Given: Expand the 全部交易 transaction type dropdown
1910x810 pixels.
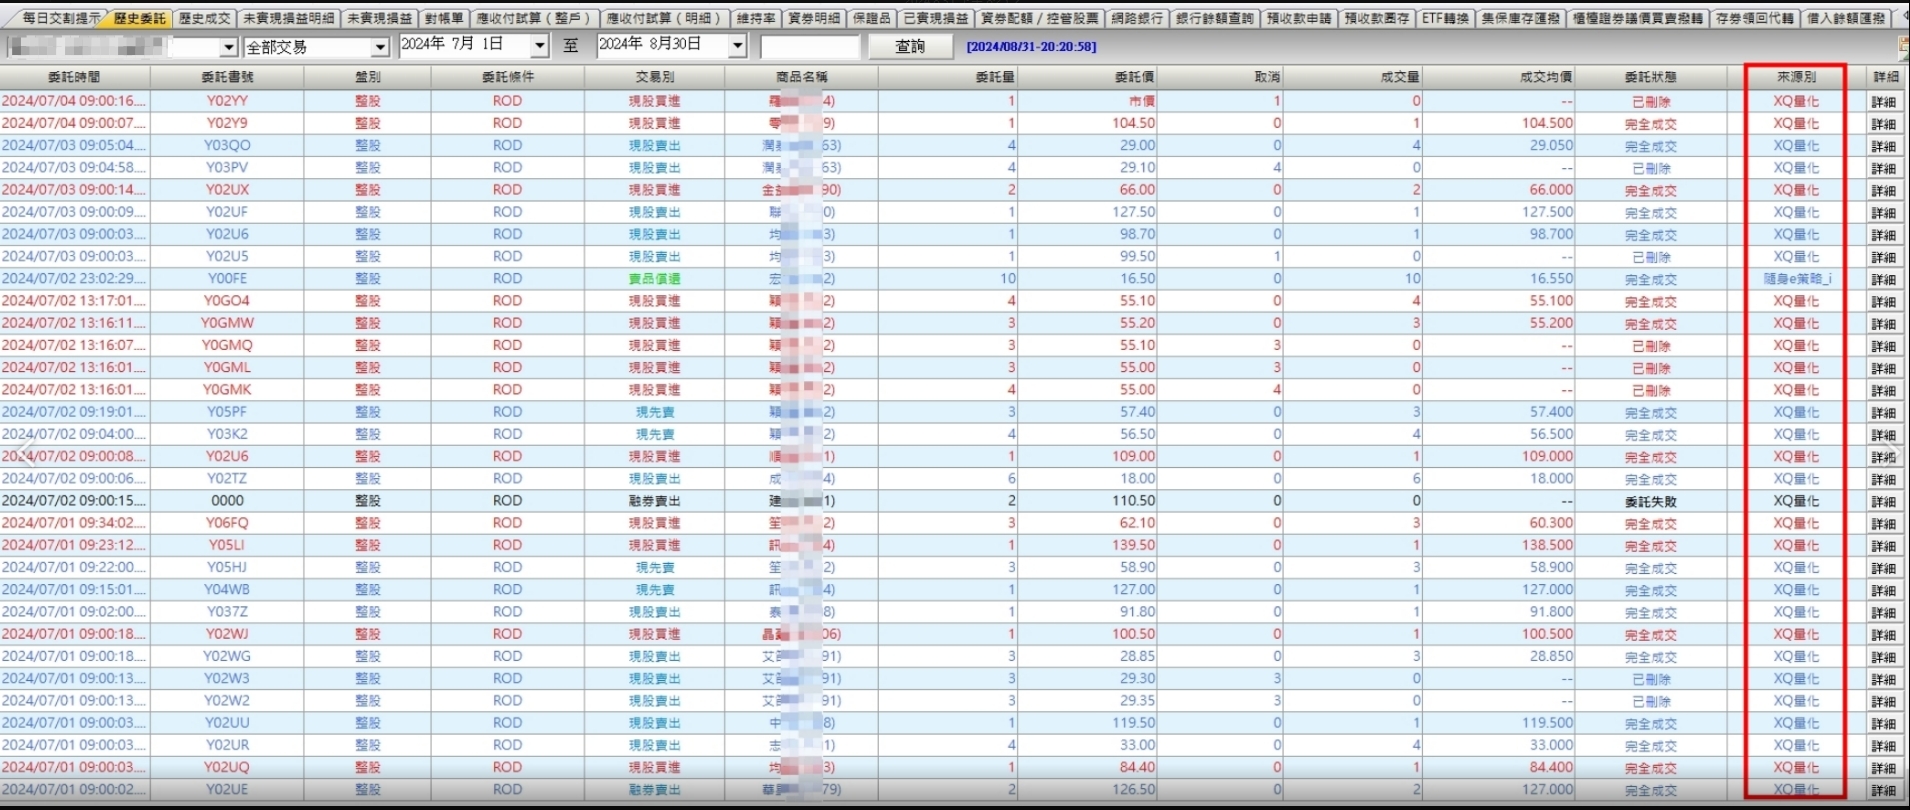Looking at the screenshot, I should pos(380,47).
